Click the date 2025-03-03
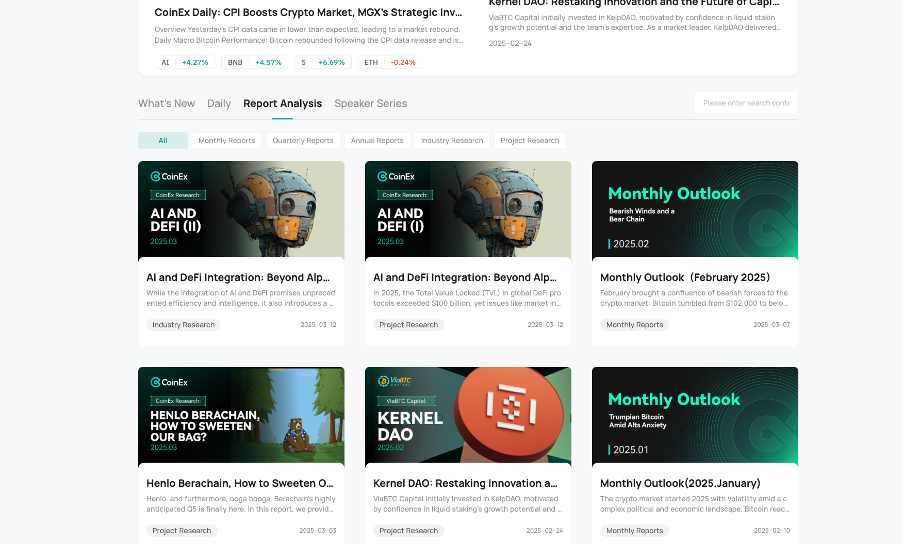Screen dimensions: 904x544 pyautogui.click(x=318, y=531)
